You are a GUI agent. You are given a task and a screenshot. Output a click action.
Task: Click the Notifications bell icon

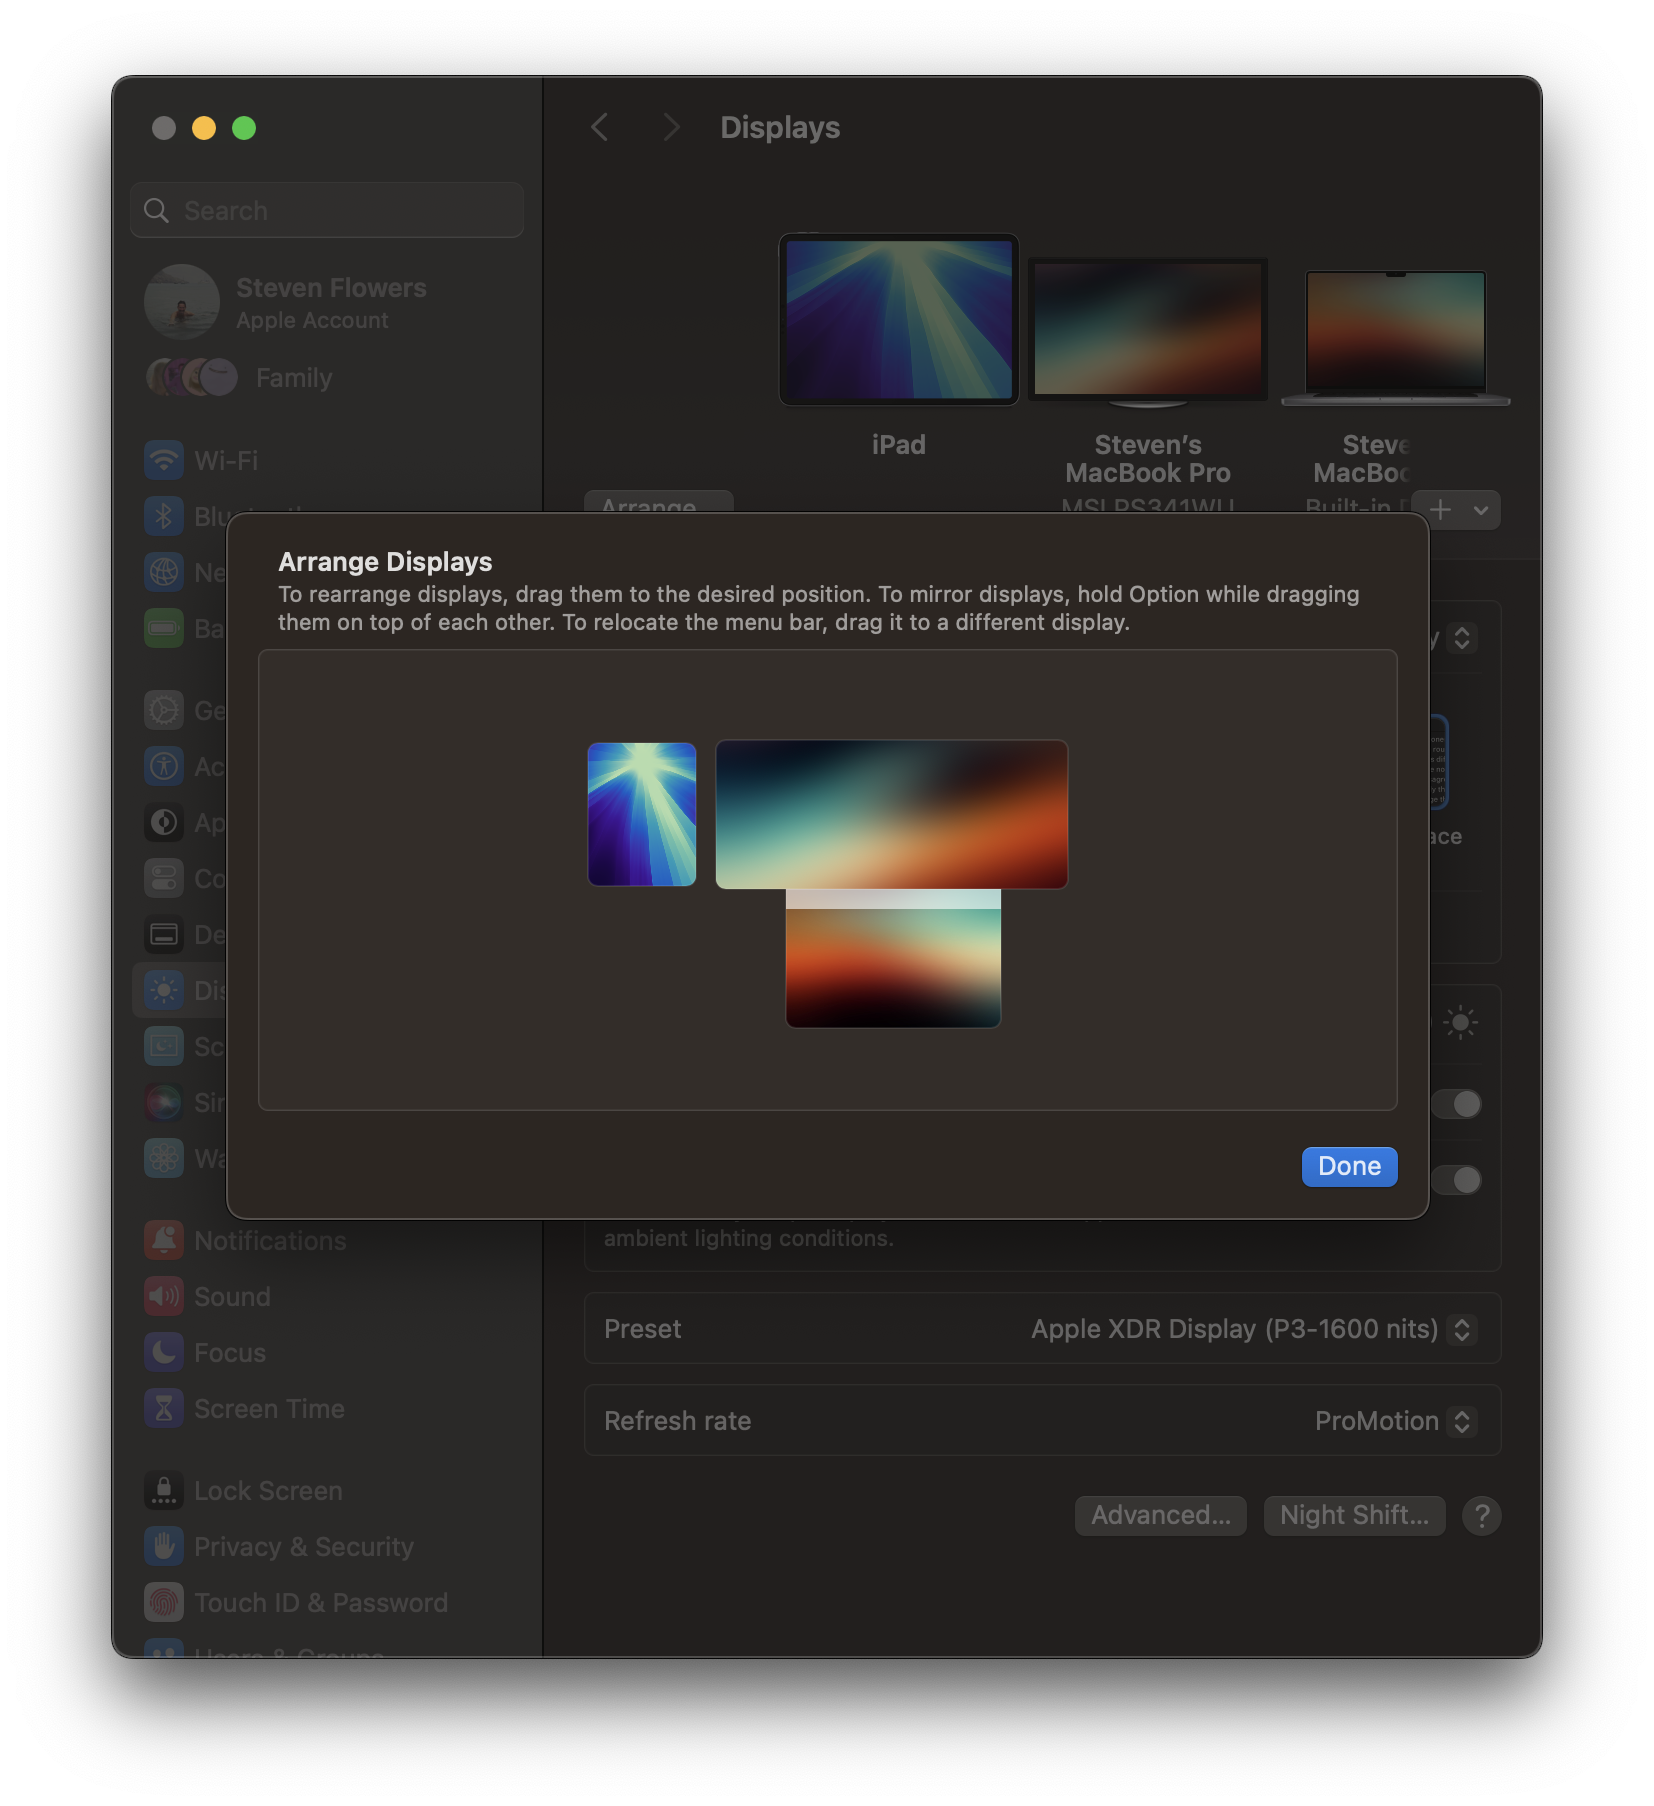(164, 1240)
